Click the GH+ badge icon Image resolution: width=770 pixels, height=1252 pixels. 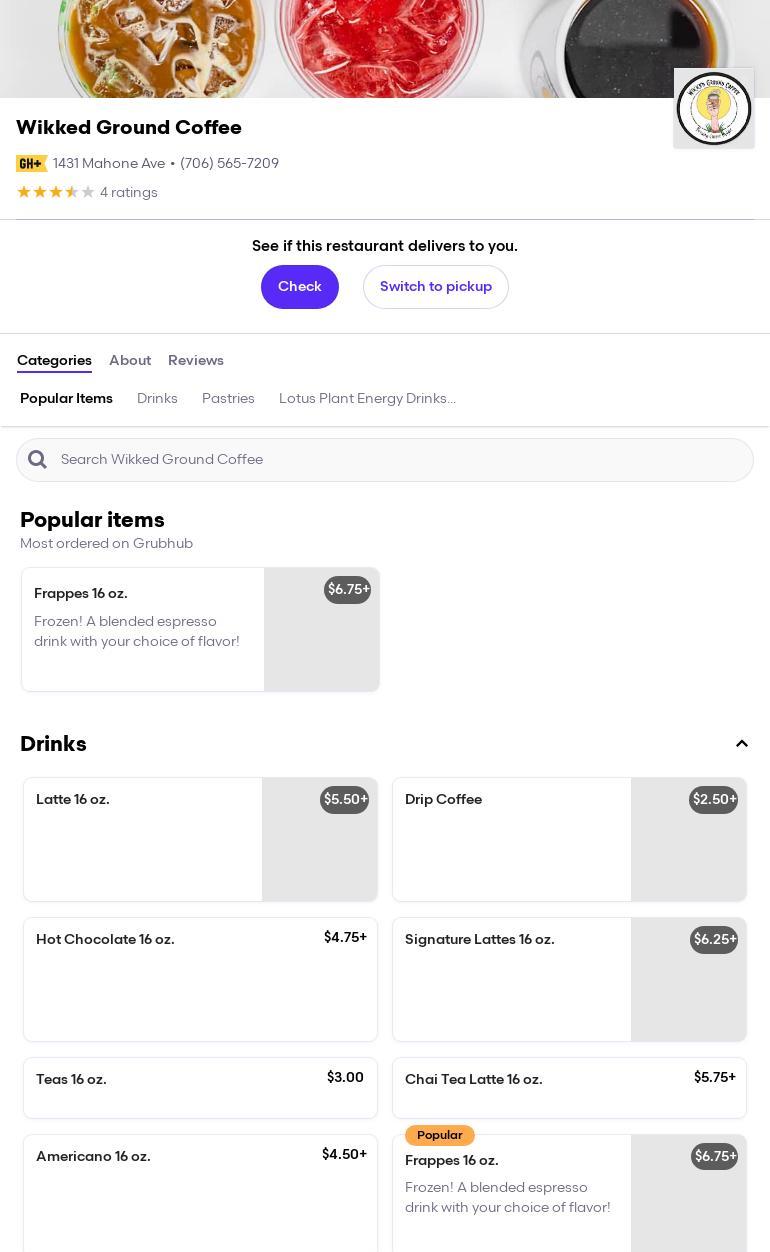[31, 164]
